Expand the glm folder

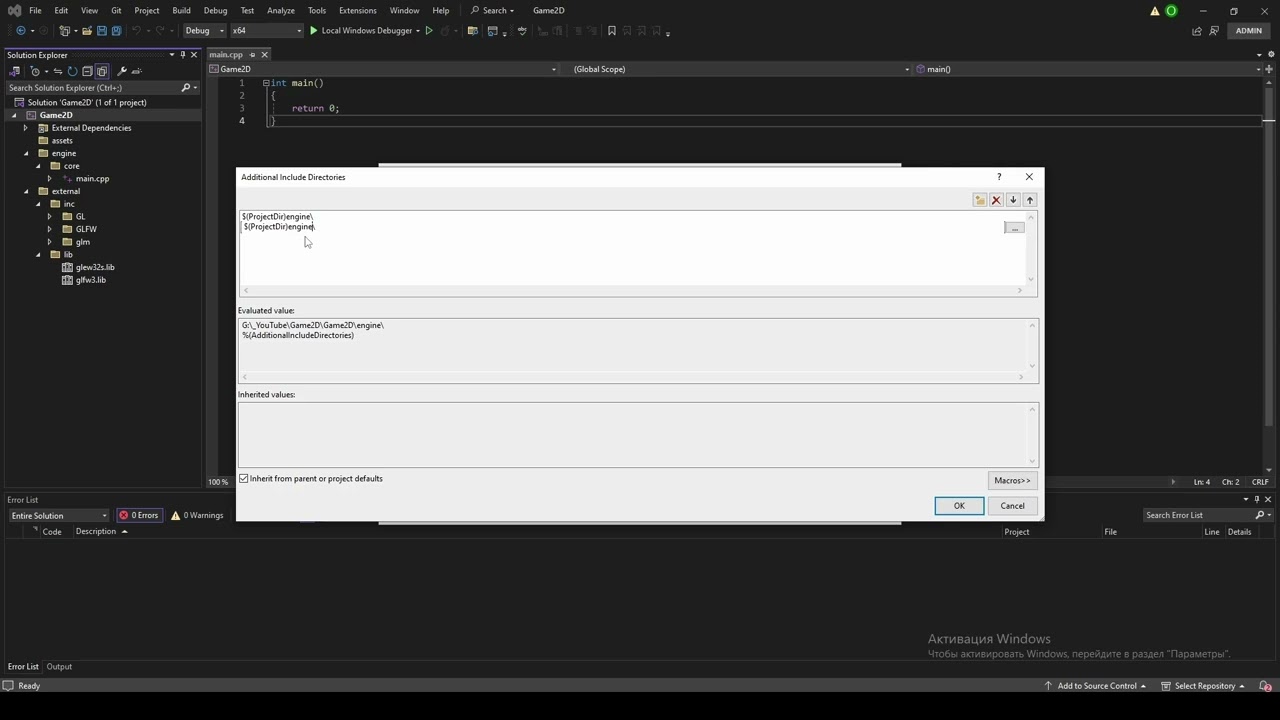click(x=49, y=242)
